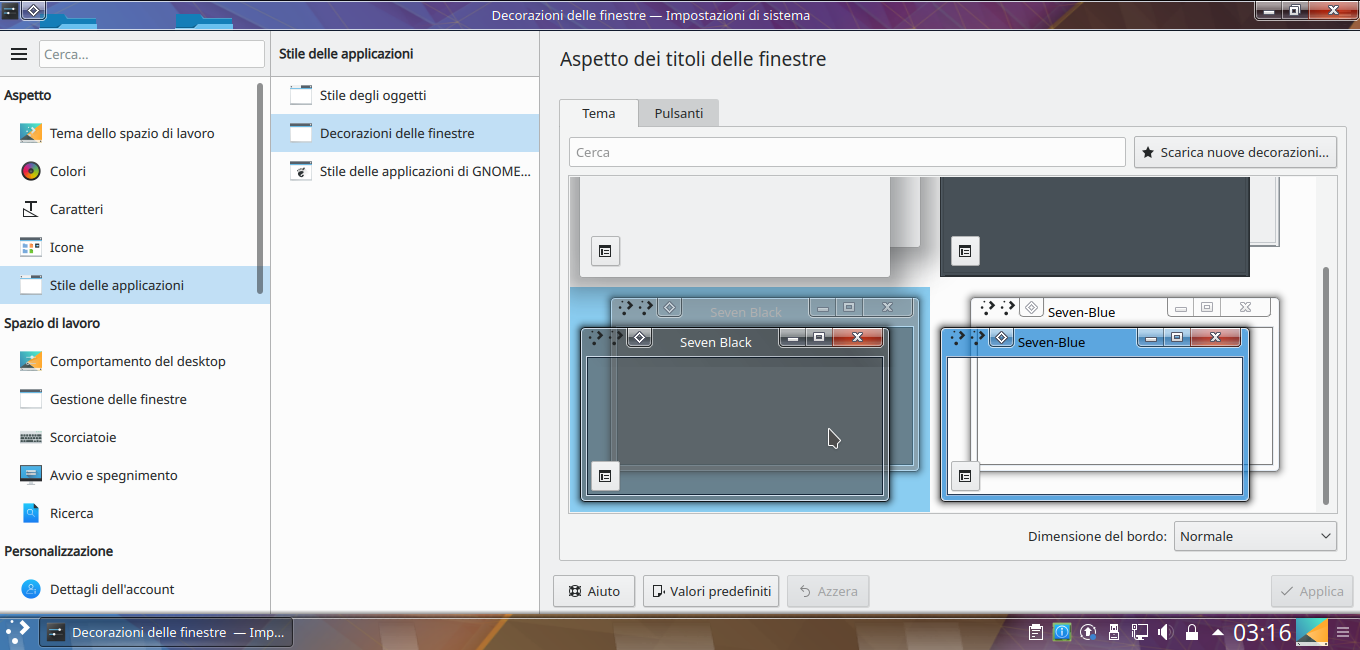
Task: Select Stile delle applicazioni in sidebar
Action: coord(130,285)
